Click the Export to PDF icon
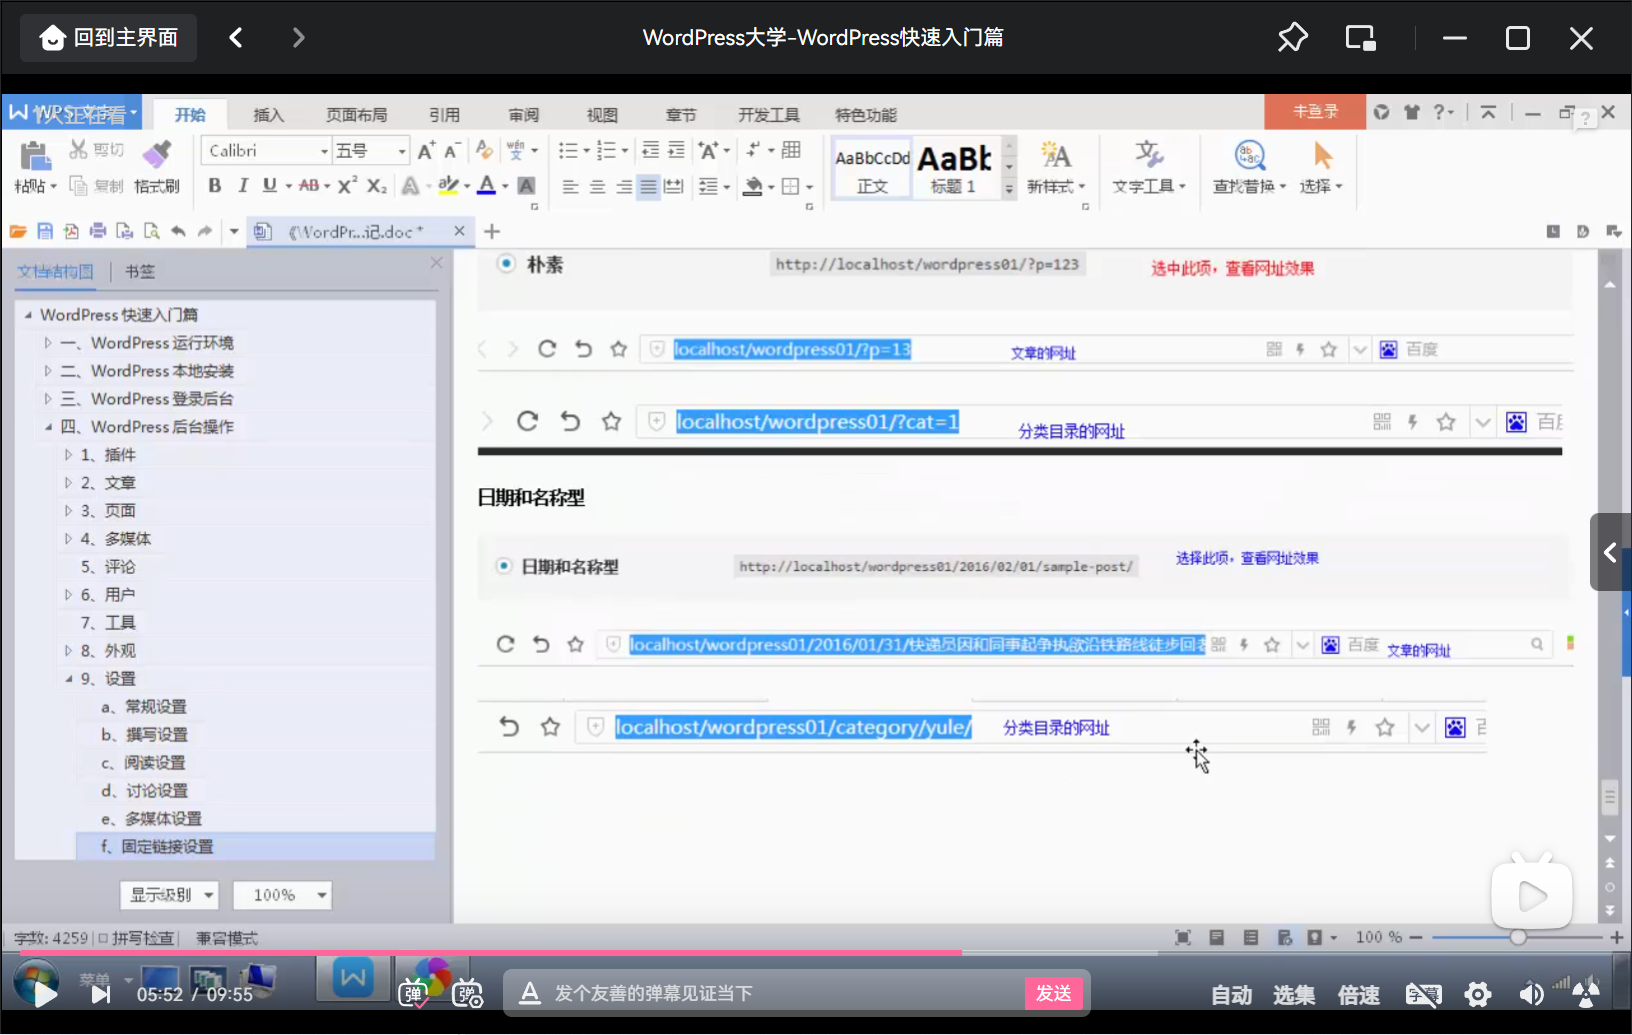 [x=71, y=231]
